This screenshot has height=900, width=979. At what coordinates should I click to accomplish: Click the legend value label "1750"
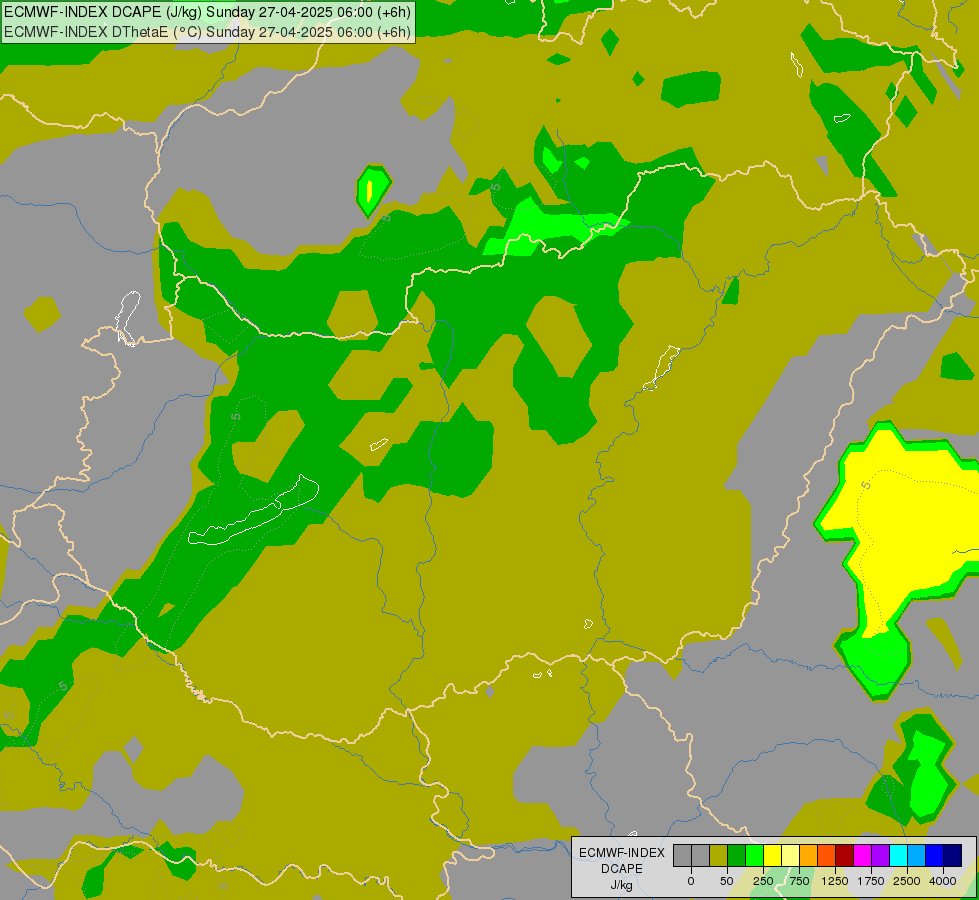point(871,881)
